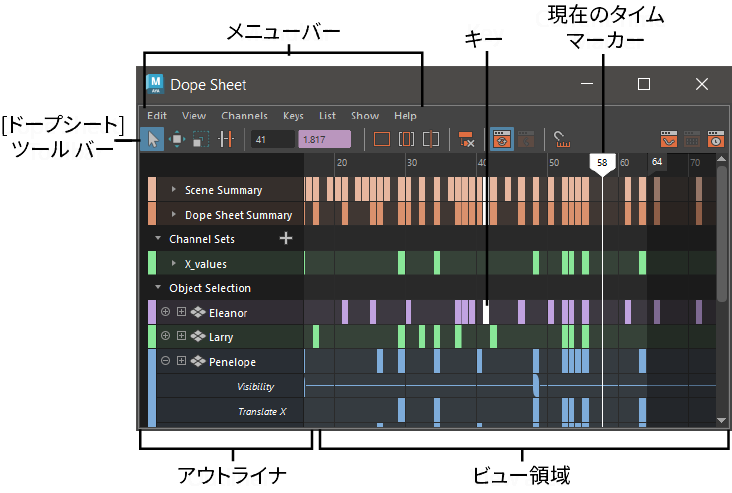Collapse the Channel Sets section arrow

158,238
